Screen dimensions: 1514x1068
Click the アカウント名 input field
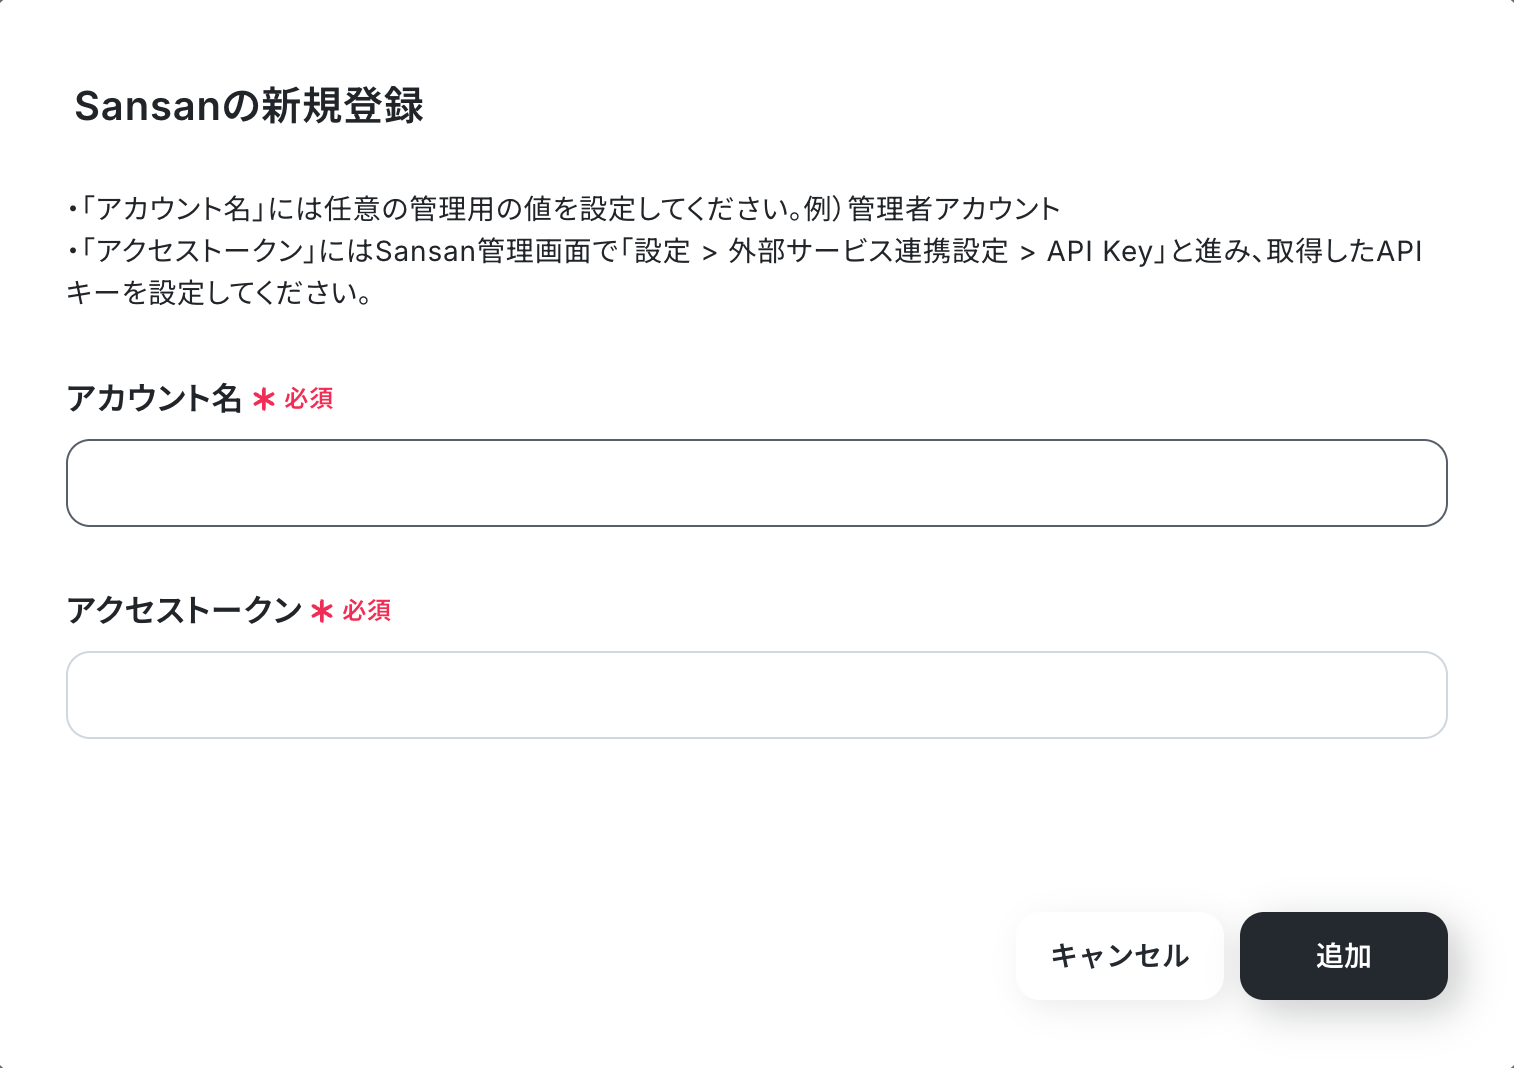pos(756,483)
